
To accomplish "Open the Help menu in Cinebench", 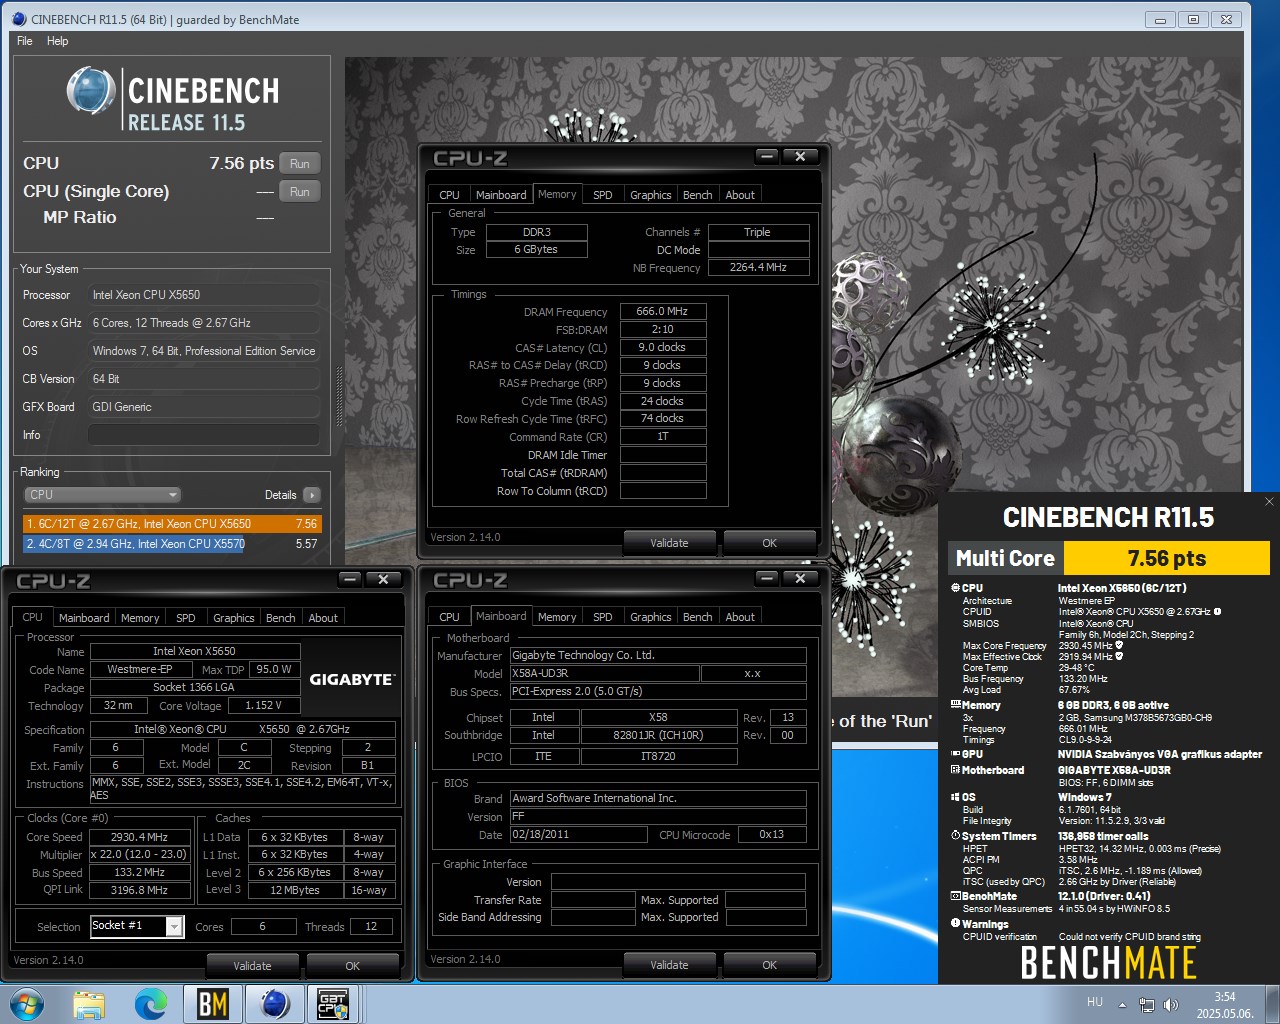I will pos(58,41).
